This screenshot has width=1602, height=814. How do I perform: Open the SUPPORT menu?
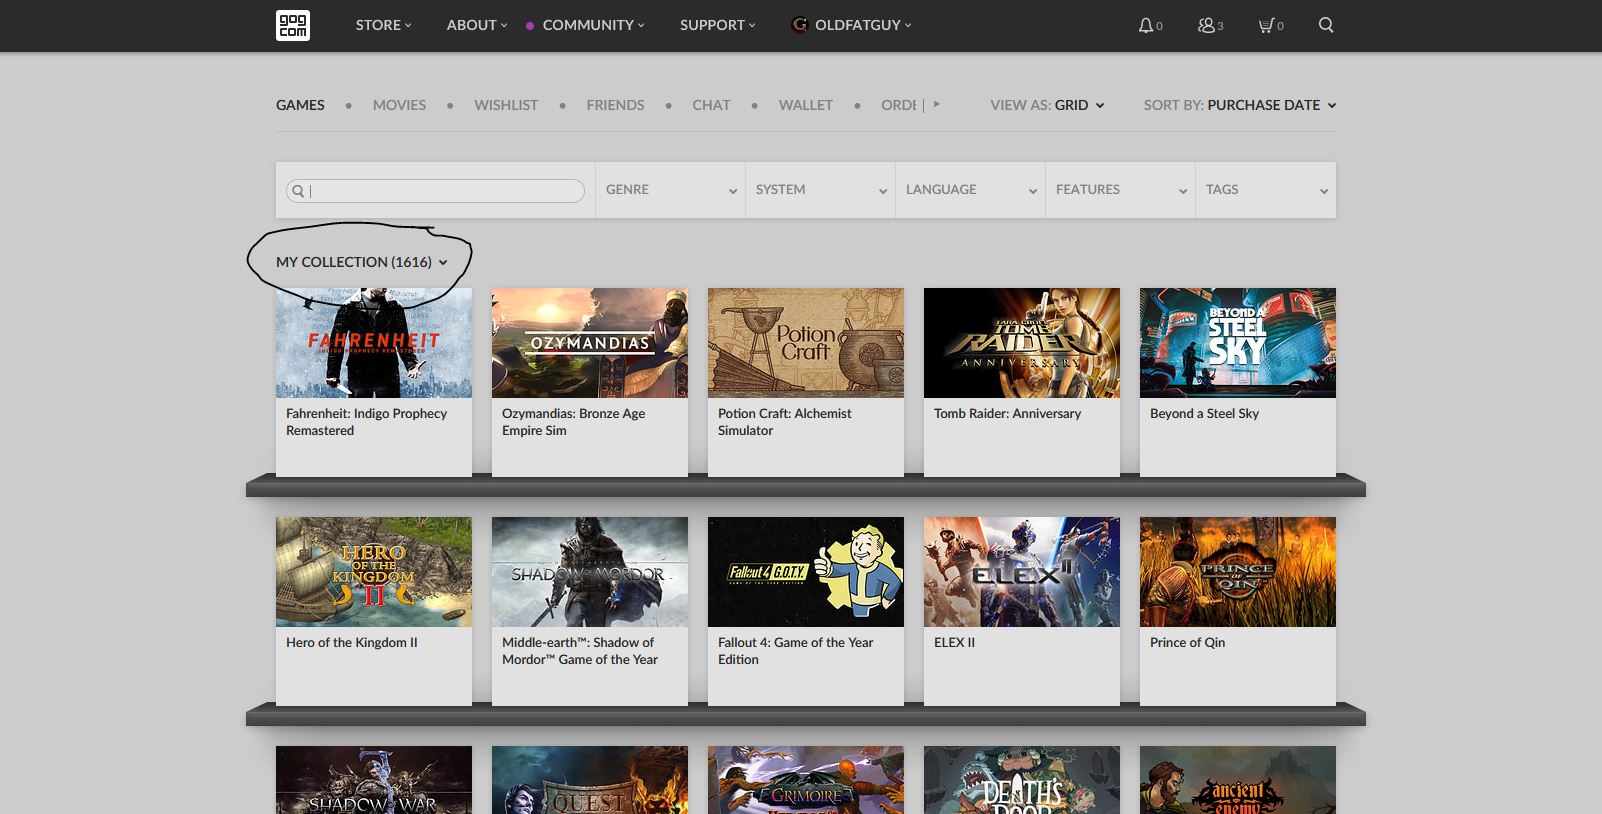coord(717,25)
